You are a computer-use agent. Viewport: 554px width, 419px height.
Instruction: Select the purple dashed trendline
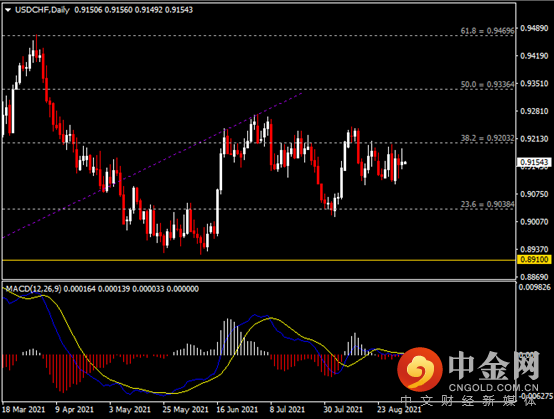152,166
